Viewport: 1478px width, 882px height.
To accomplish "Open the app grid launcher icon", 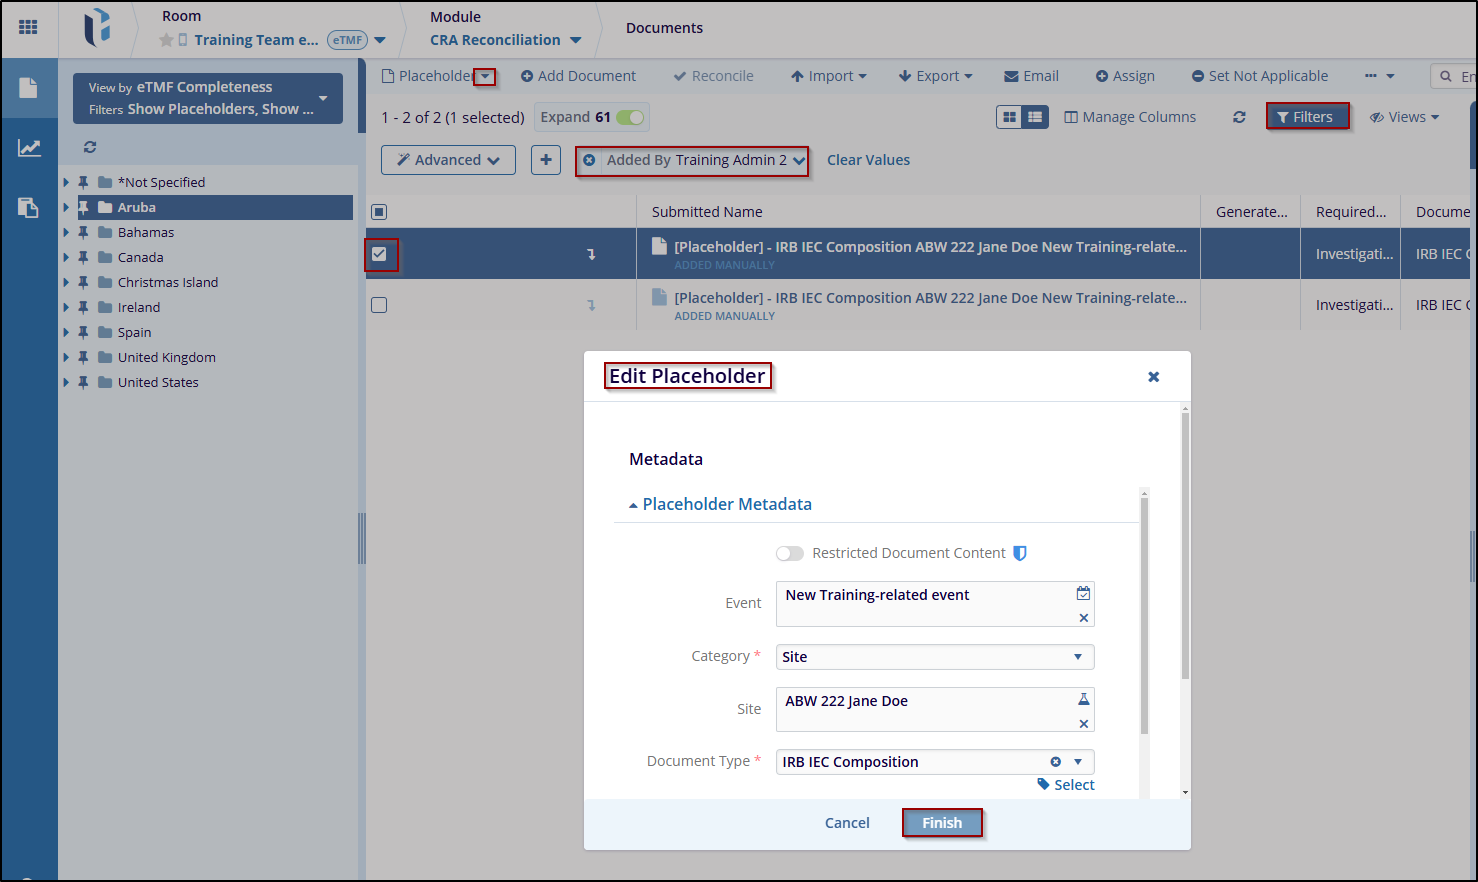I will click(28, 27).
